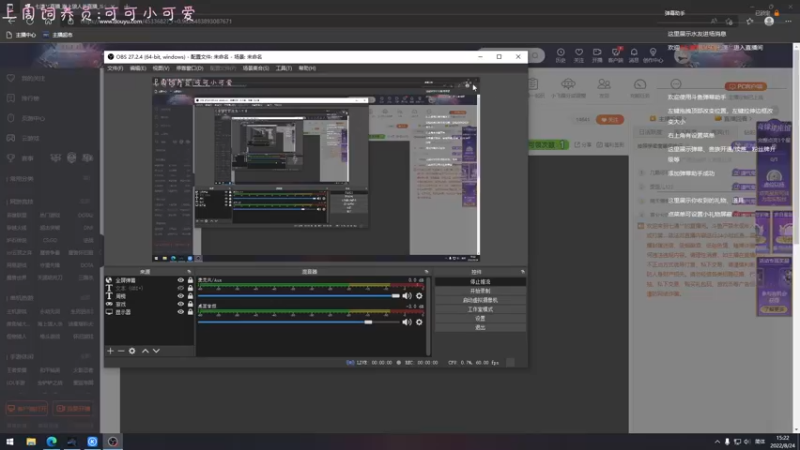Open the 视图(V) menu in OBS
The height and width of the screenshot is (450, 800).
[161, 68]
